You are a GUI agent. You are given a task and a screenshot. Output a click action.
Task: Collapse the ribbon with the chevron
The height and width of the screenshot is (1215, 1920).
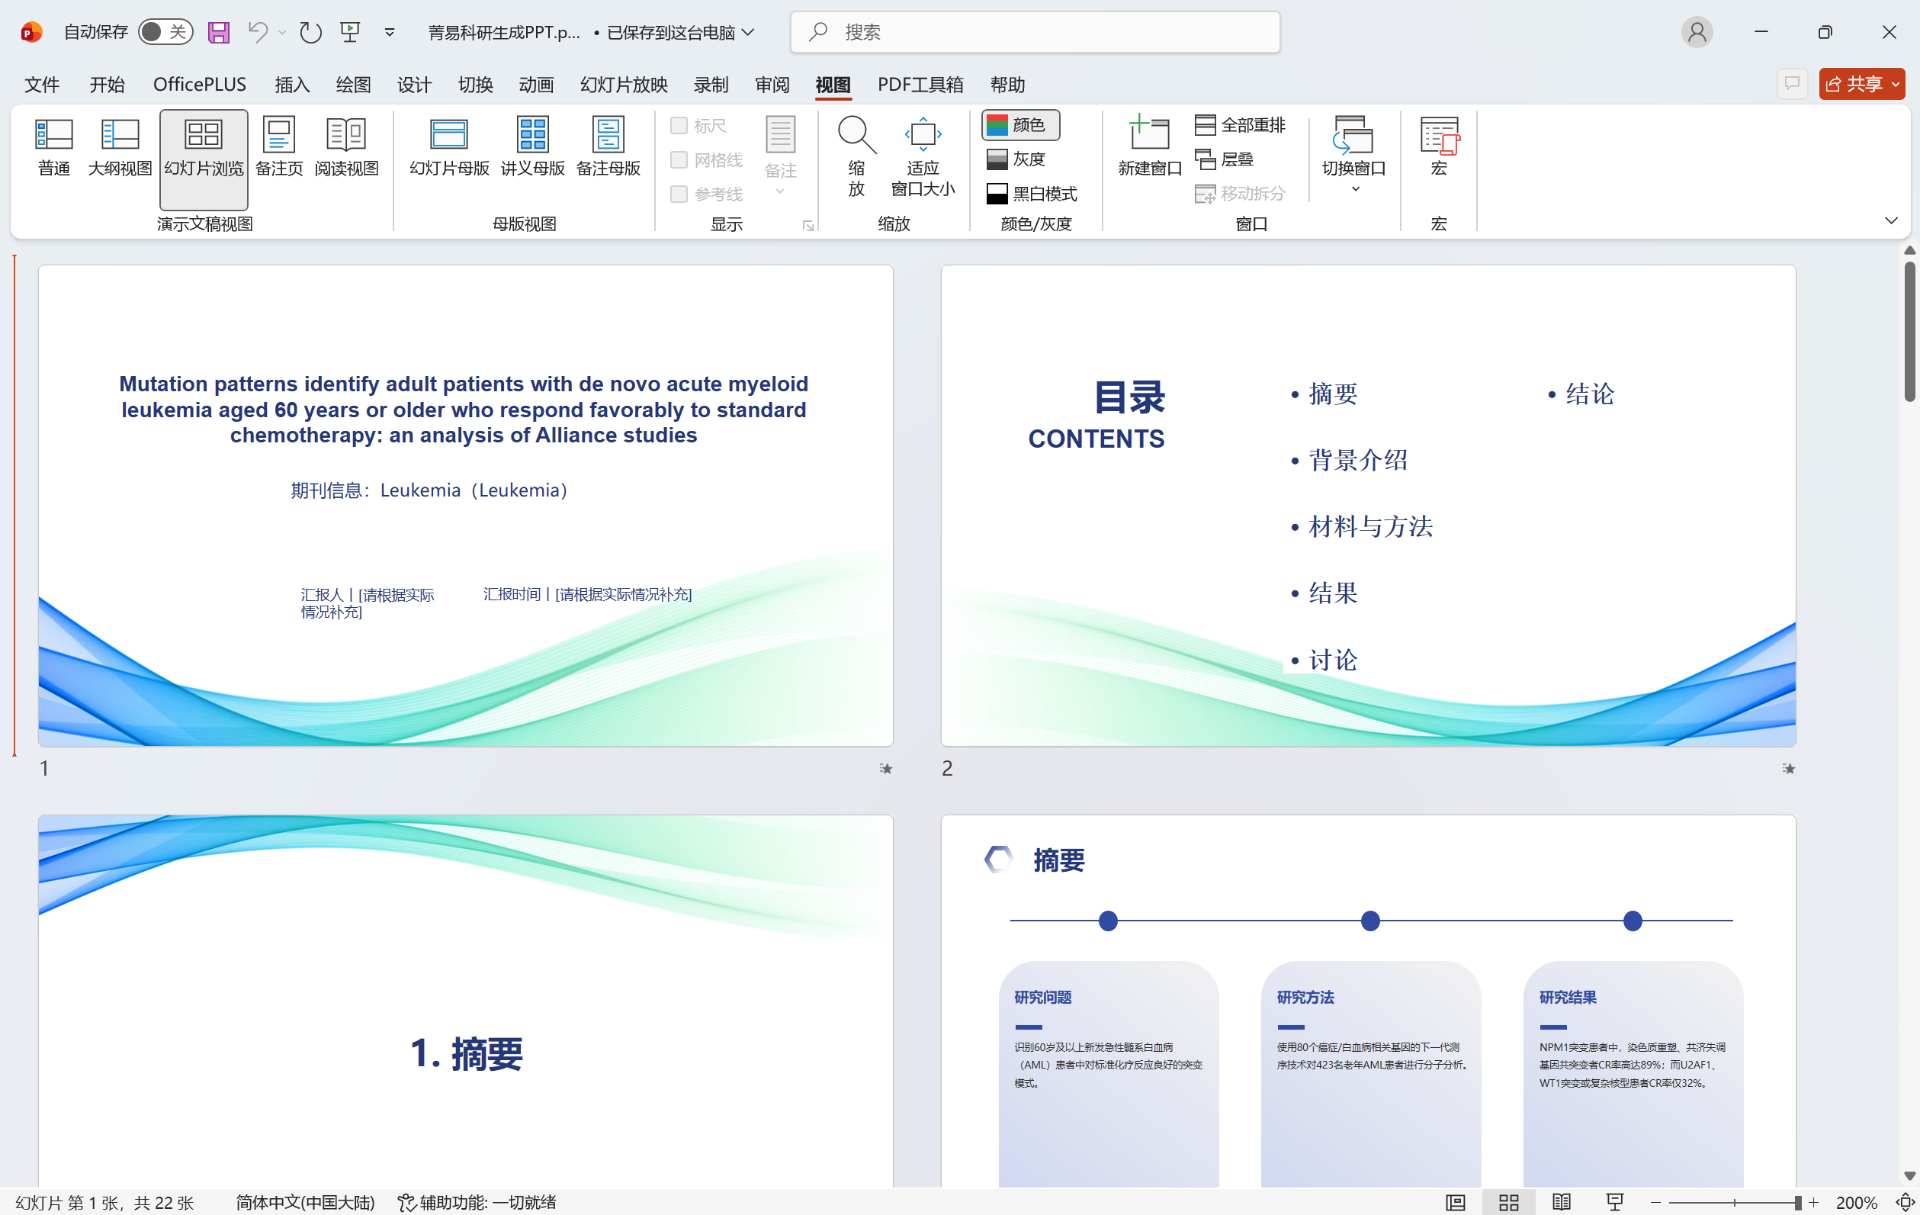click(1890, 220)
